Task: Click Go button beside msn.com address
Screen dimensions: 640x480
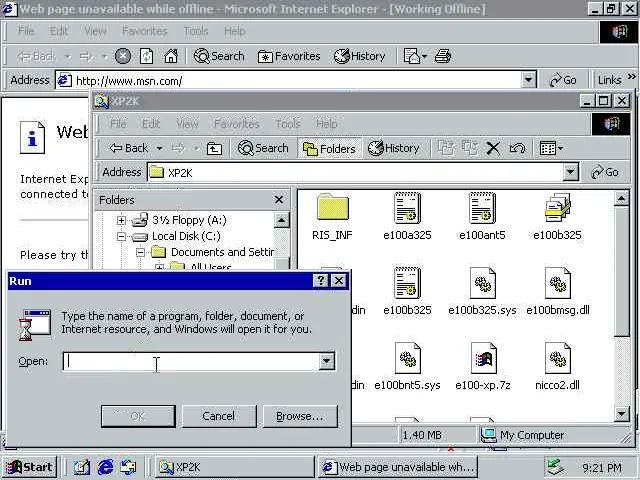Action: (x=563, y=80)
